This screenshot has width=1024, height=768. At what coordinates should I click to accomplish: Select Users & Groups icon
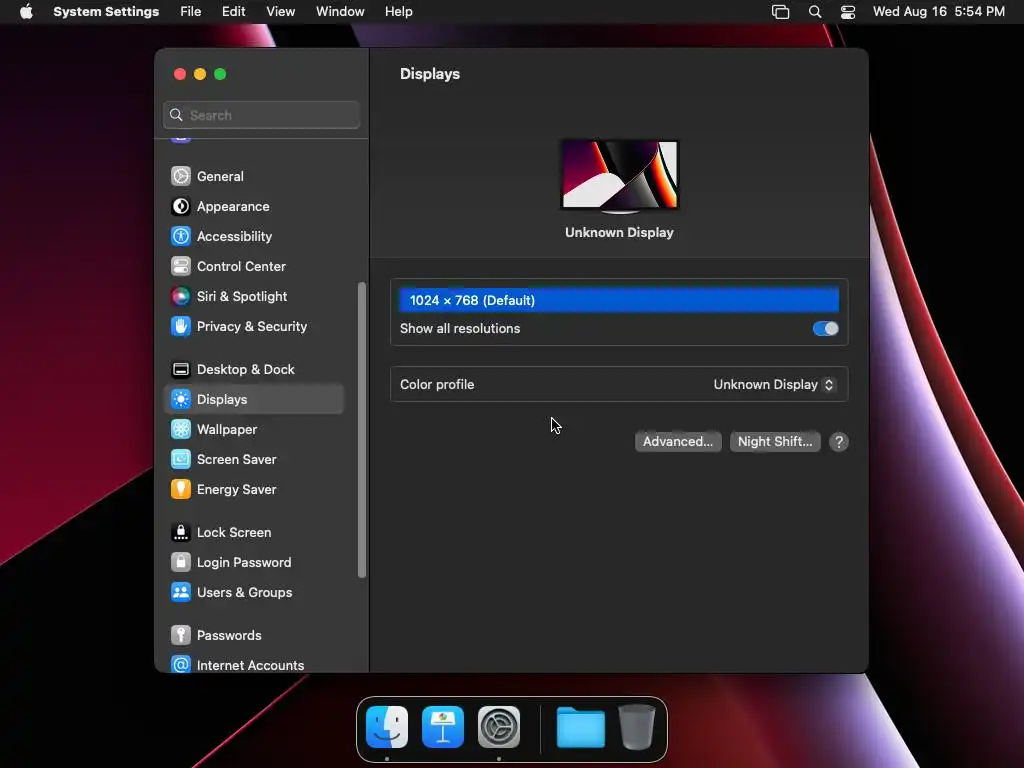click(181, 592)
